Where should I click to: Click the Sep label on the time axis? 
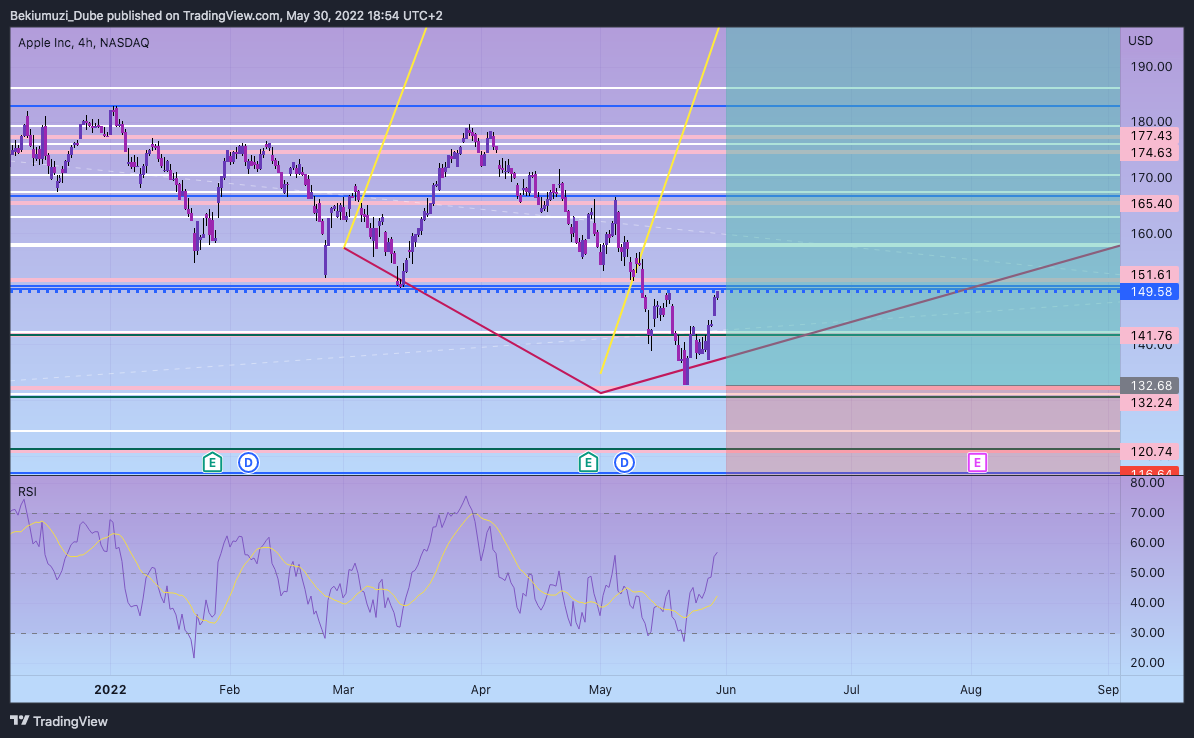click(x=1108, y=689)
